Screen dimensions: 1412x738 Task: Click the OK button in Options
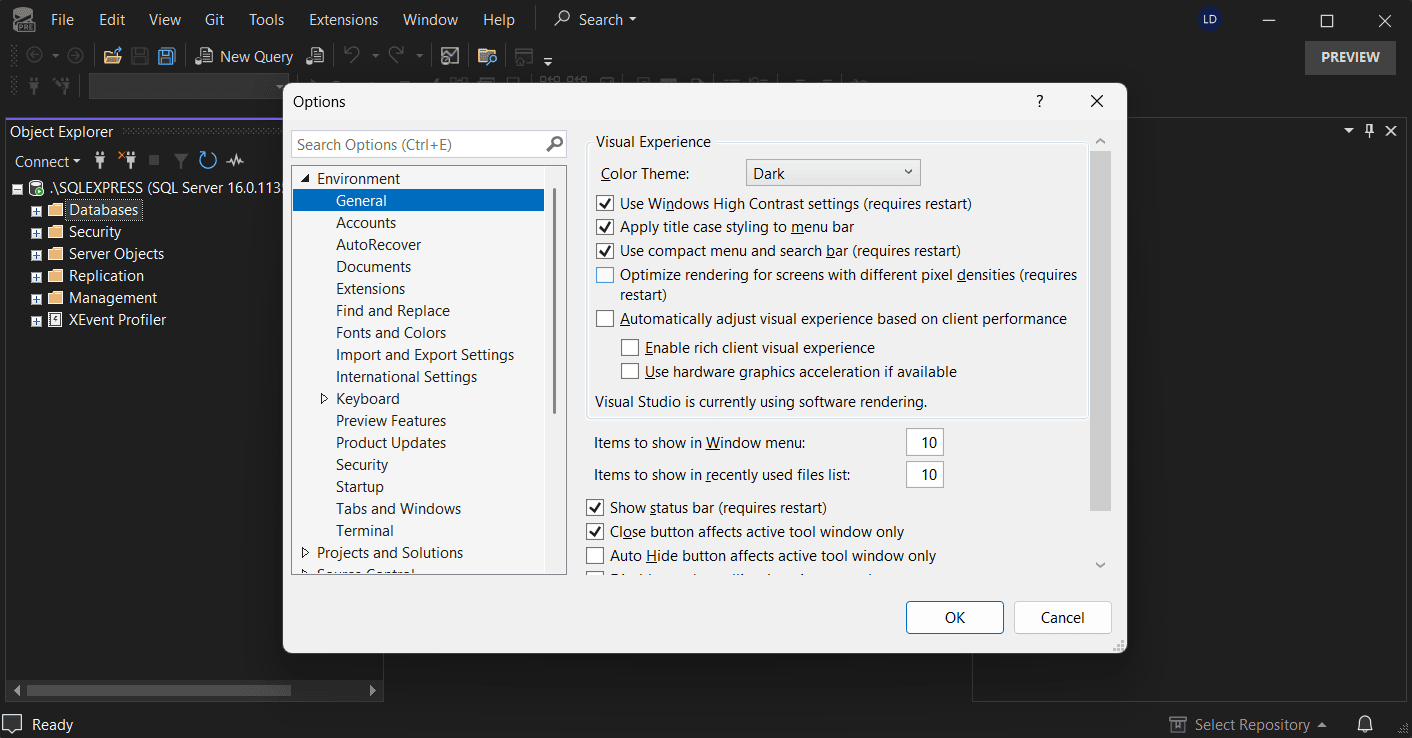pyautogui.click(x=954, y=617)
